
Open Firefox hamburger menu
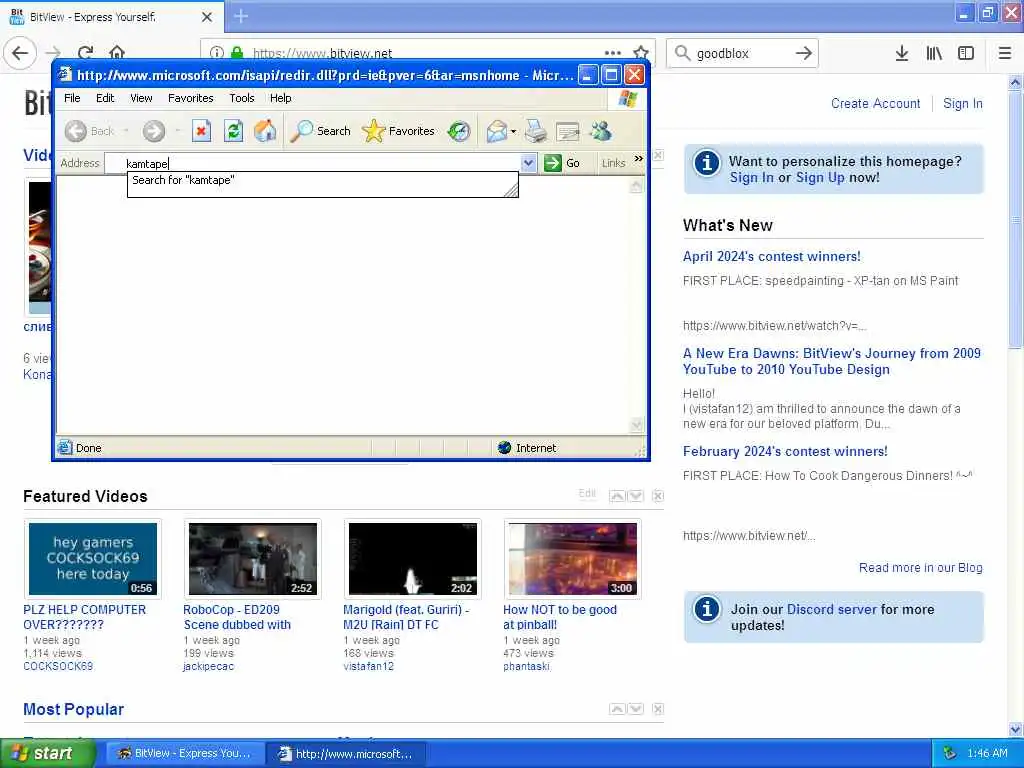[x=1004, y=53]
